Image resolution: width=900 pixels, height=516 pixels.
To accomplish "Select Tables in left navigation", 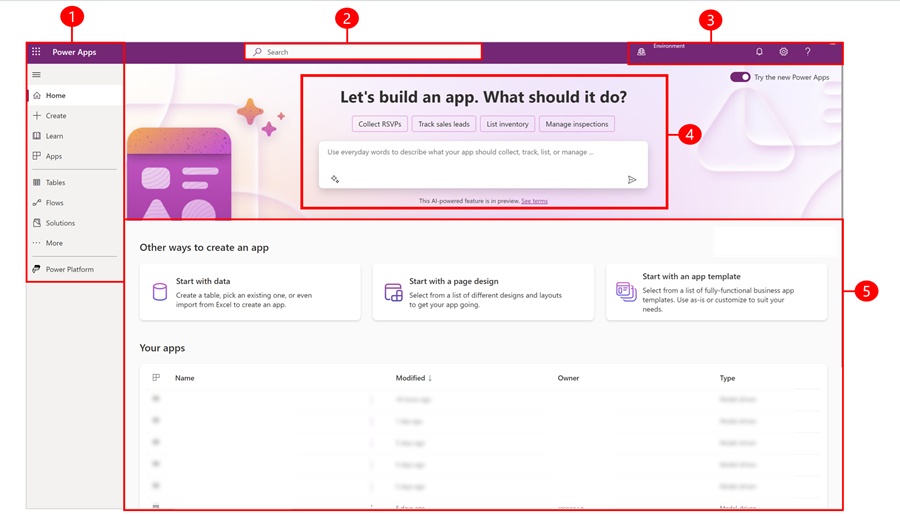I will click(75, 183).
